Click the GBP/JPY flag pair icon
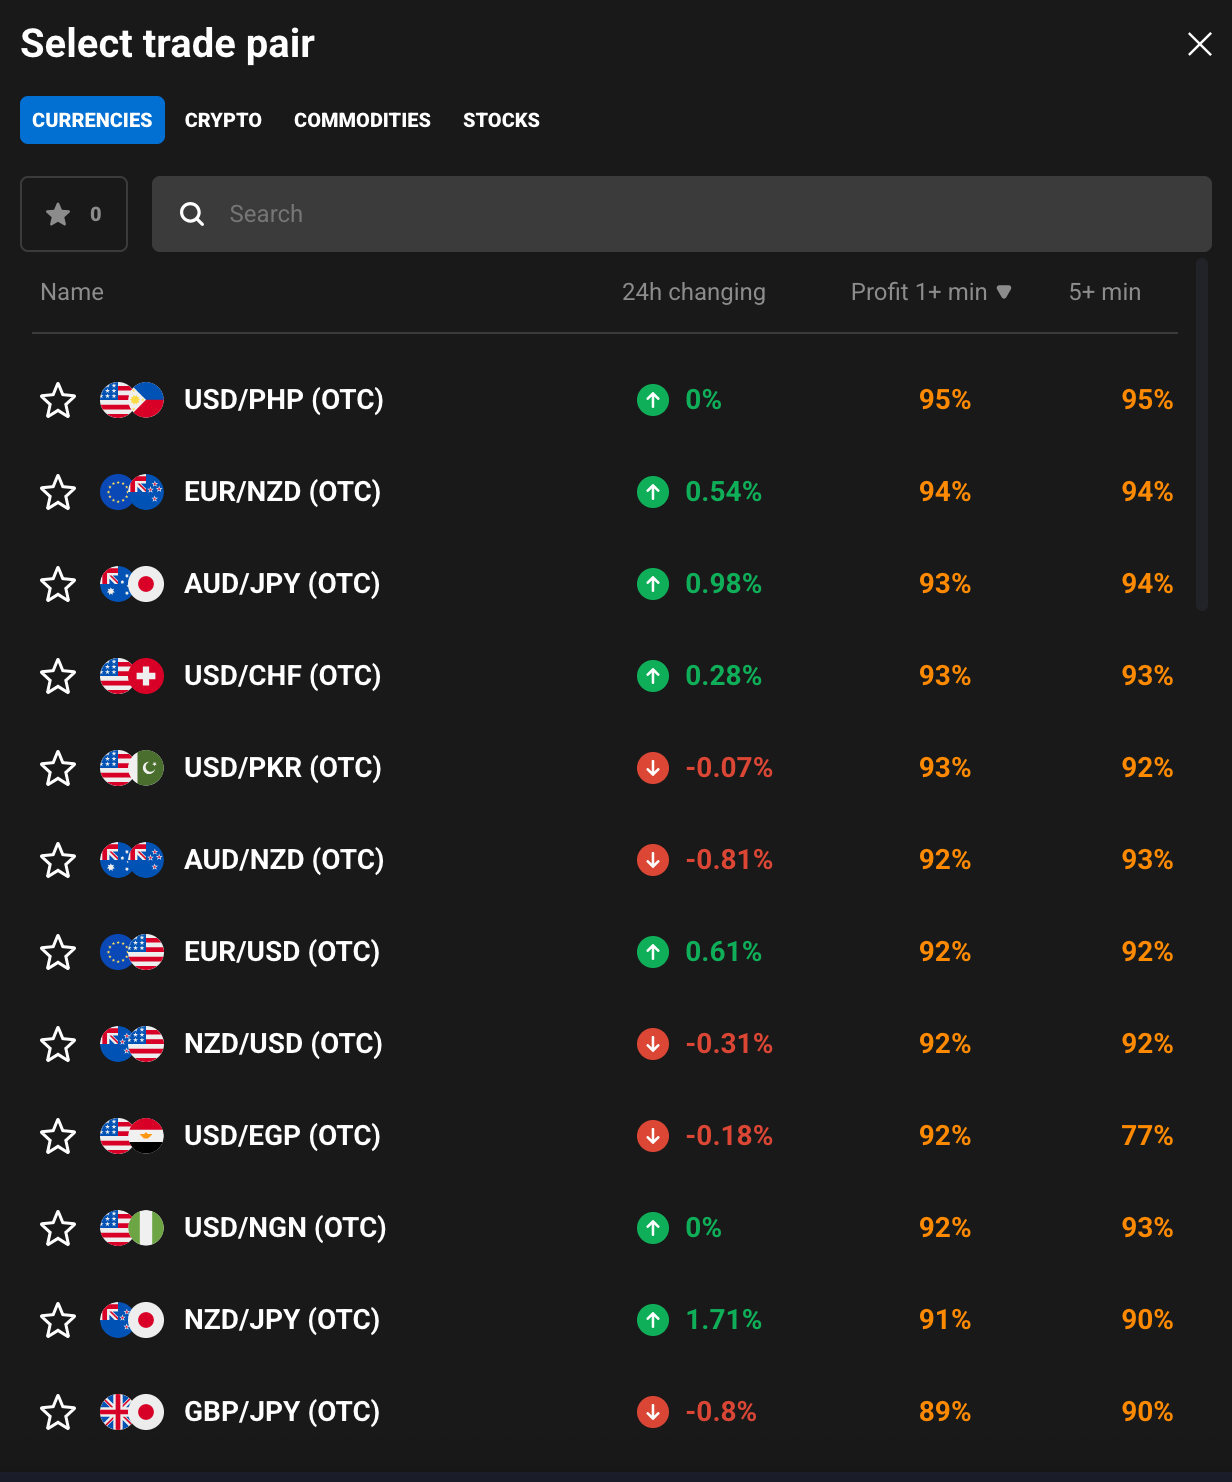1232x1482 pixels. (132, 1412)
